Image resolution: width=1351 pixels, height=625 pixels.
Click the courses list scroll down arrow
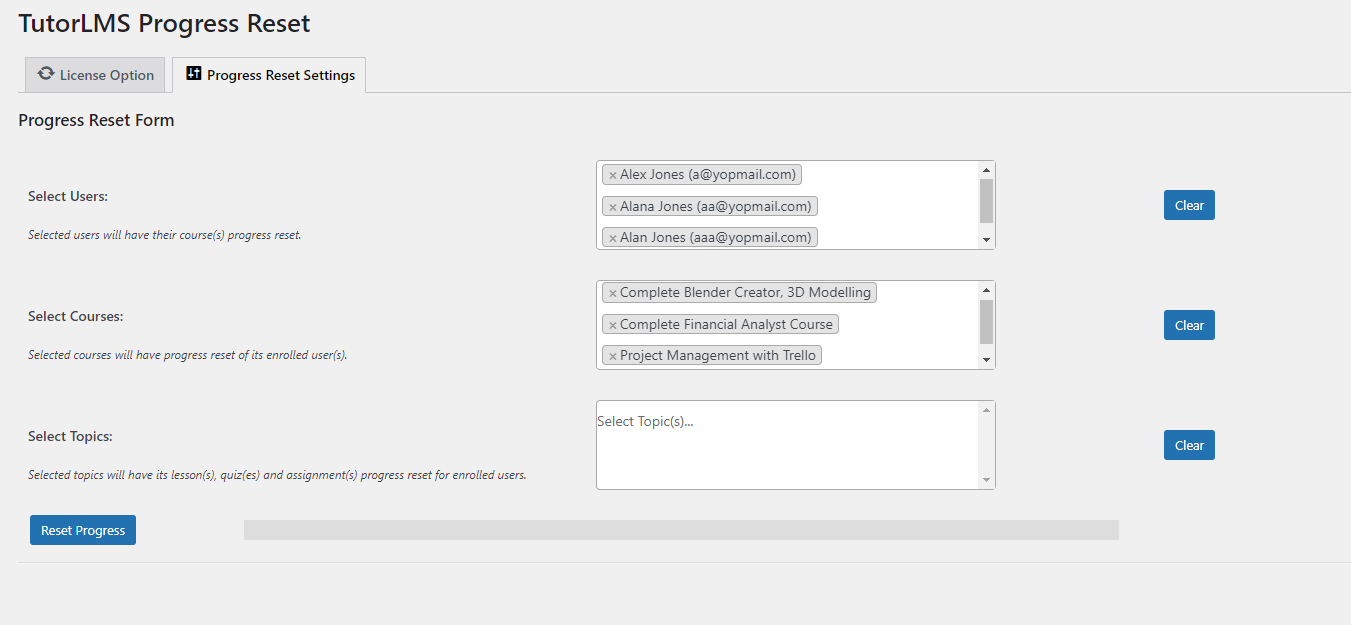986,360
